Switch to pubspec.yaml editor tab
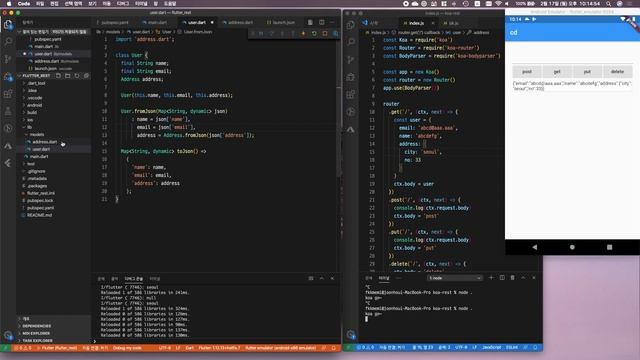This screenshot has width=640, height=360. 114,22
